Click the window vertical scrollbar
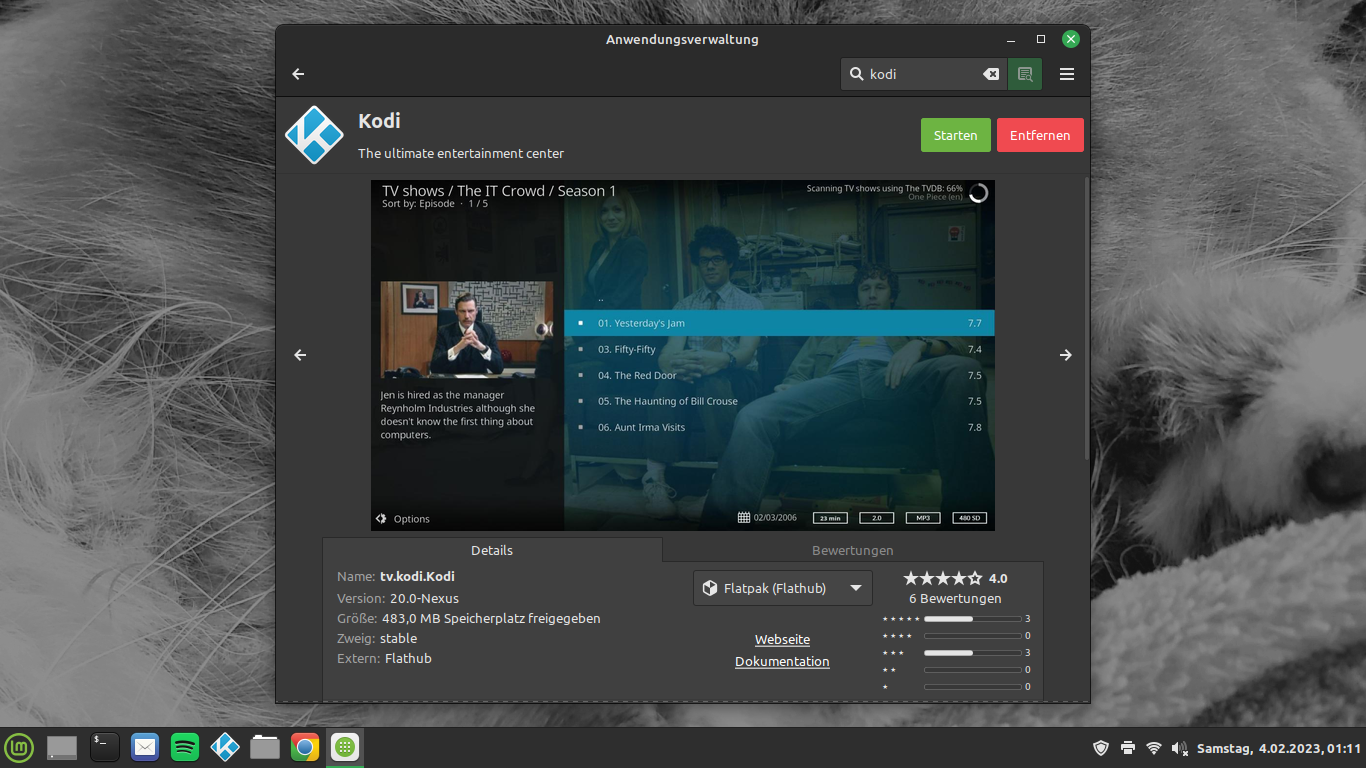1366x768 pixels. click(1087, 320)
